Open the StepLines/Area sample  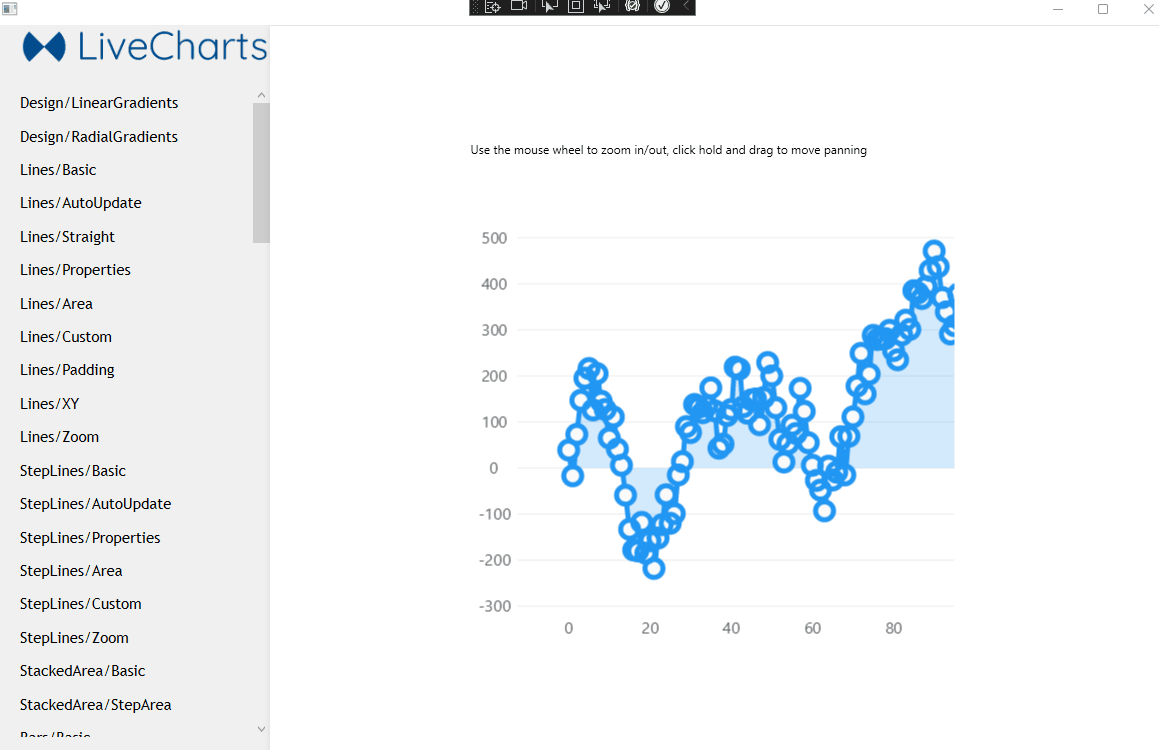(71, 570)
